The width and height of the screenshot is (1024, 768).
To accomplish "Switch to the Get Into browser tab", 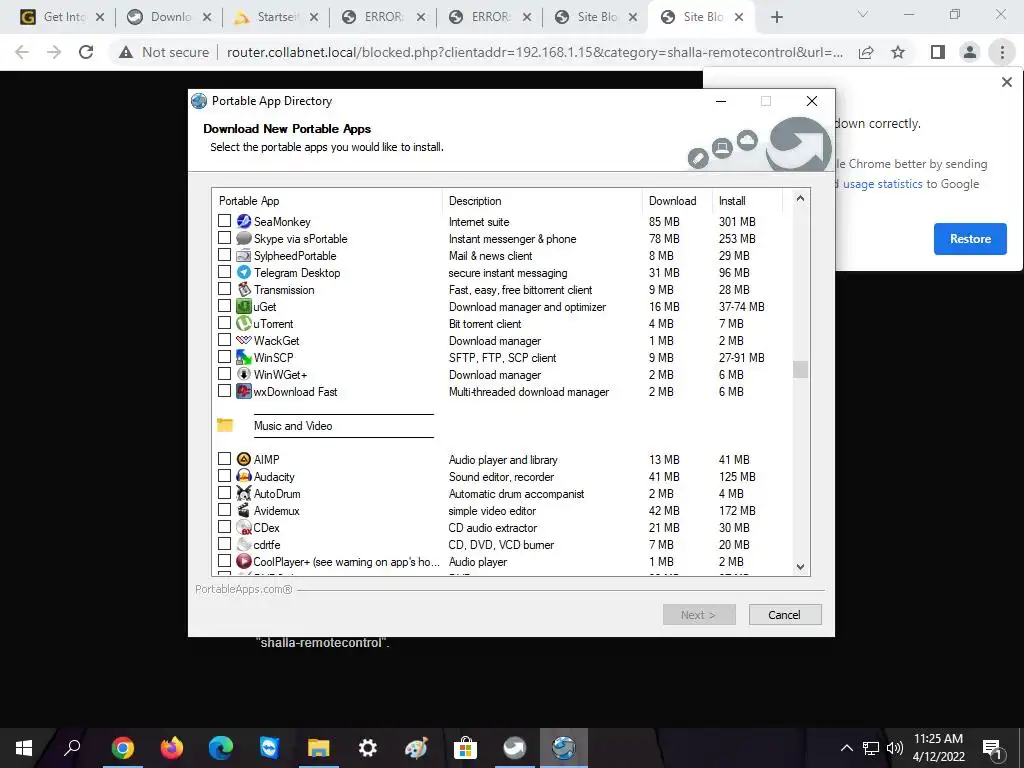I will (x=63, y=17).
